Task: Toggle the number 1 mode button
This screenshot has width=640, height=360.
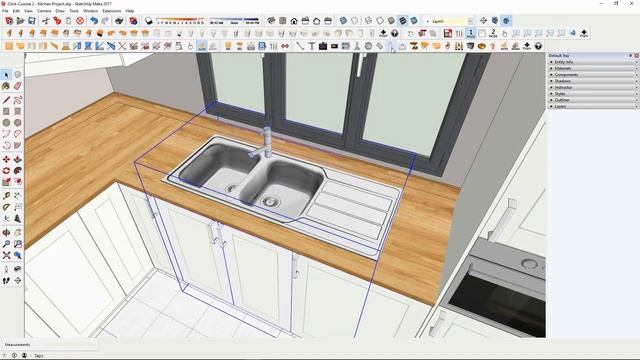Action: tap(471, 33)
